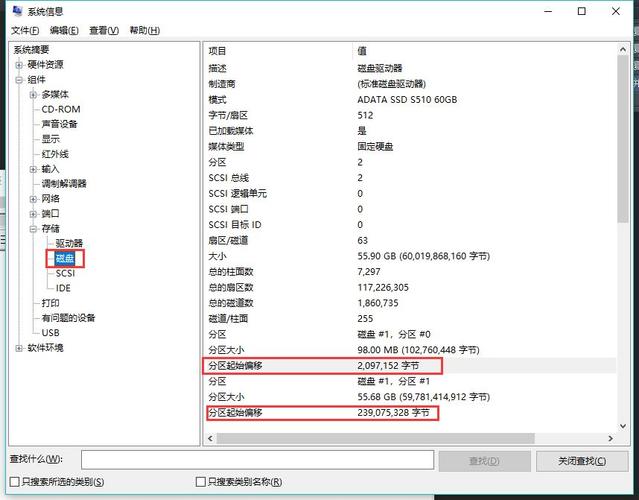Click the vertical scrollbar thumb
Image resolution: width=639 pixels, height=500 pixels.
[623, 139]
